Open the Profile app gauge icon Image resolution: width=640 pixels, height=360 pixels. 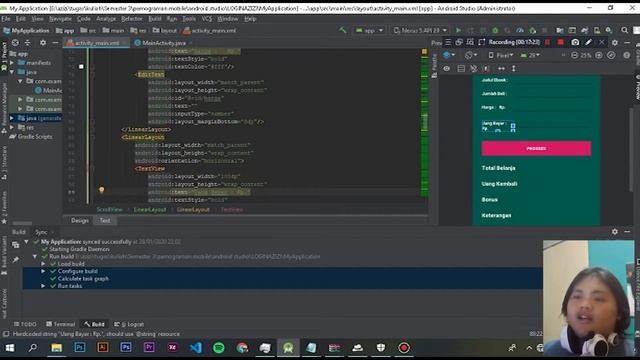point(520,30)
